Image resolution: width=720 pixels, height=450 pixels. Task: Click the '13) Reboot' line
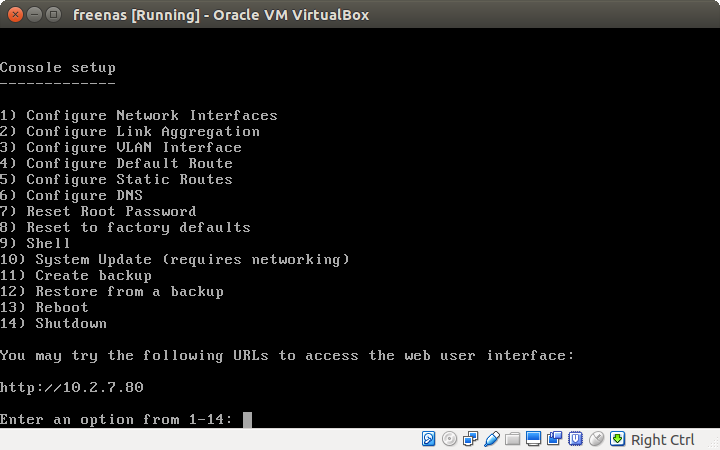[x=44, y=308]
